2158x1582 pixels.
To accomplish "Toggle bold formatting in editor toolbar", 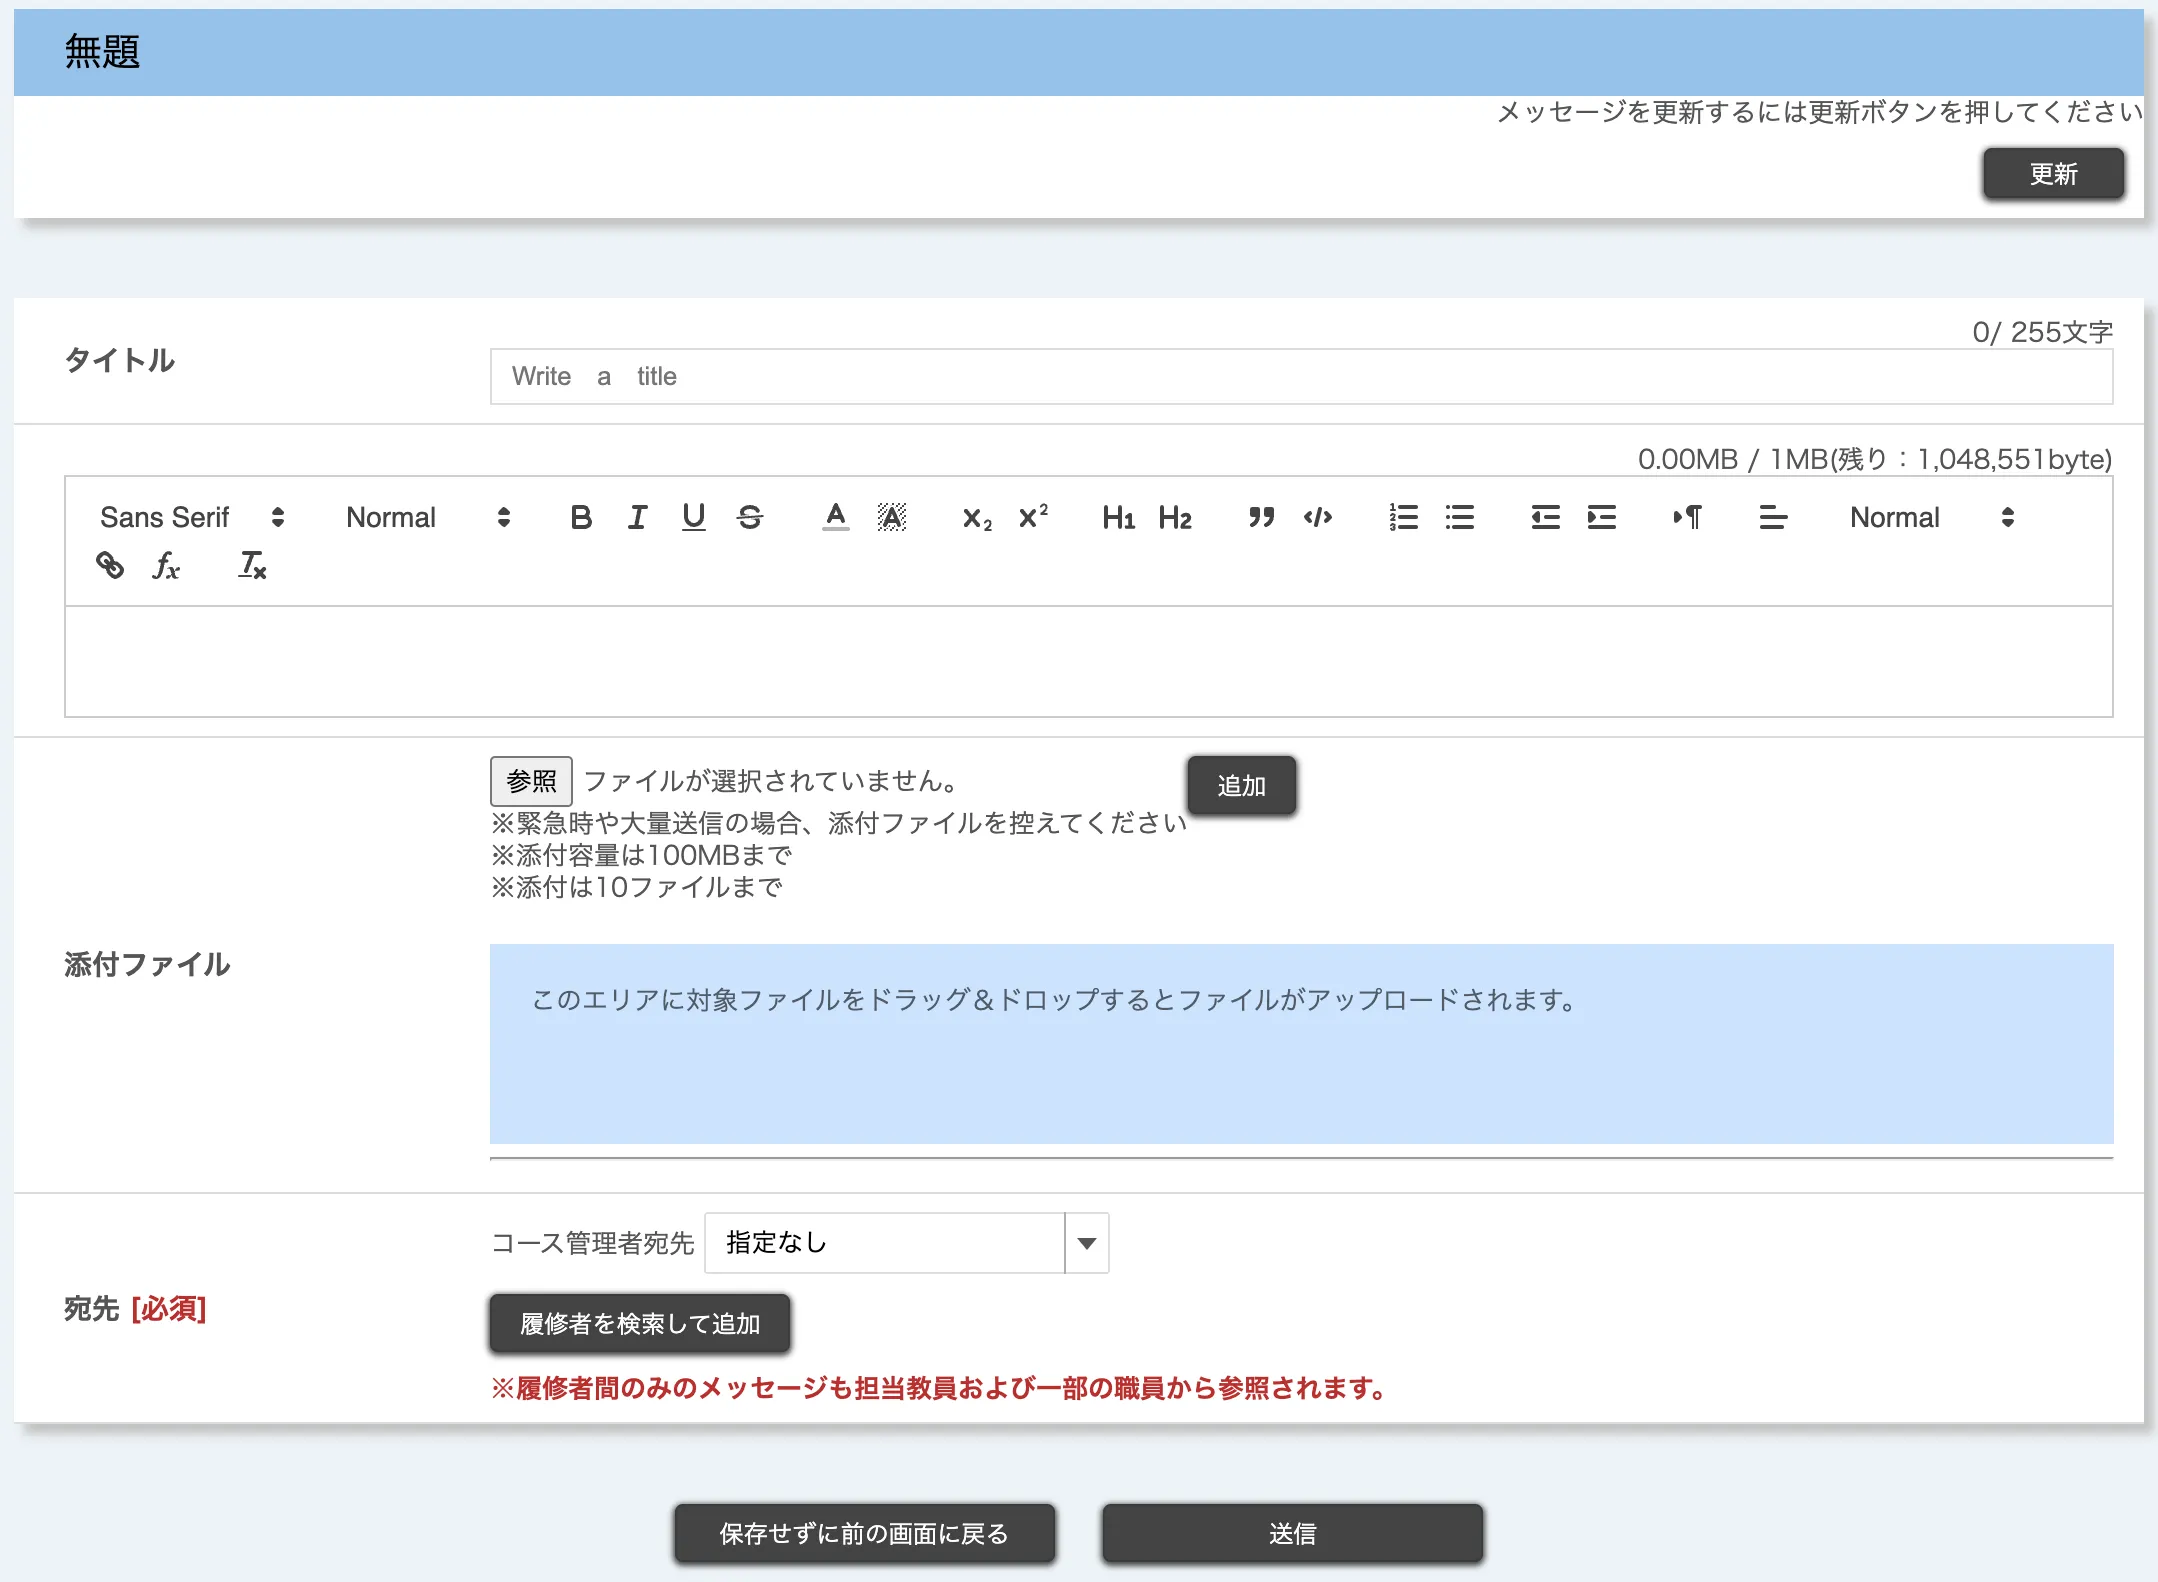I will coord(581,517).
